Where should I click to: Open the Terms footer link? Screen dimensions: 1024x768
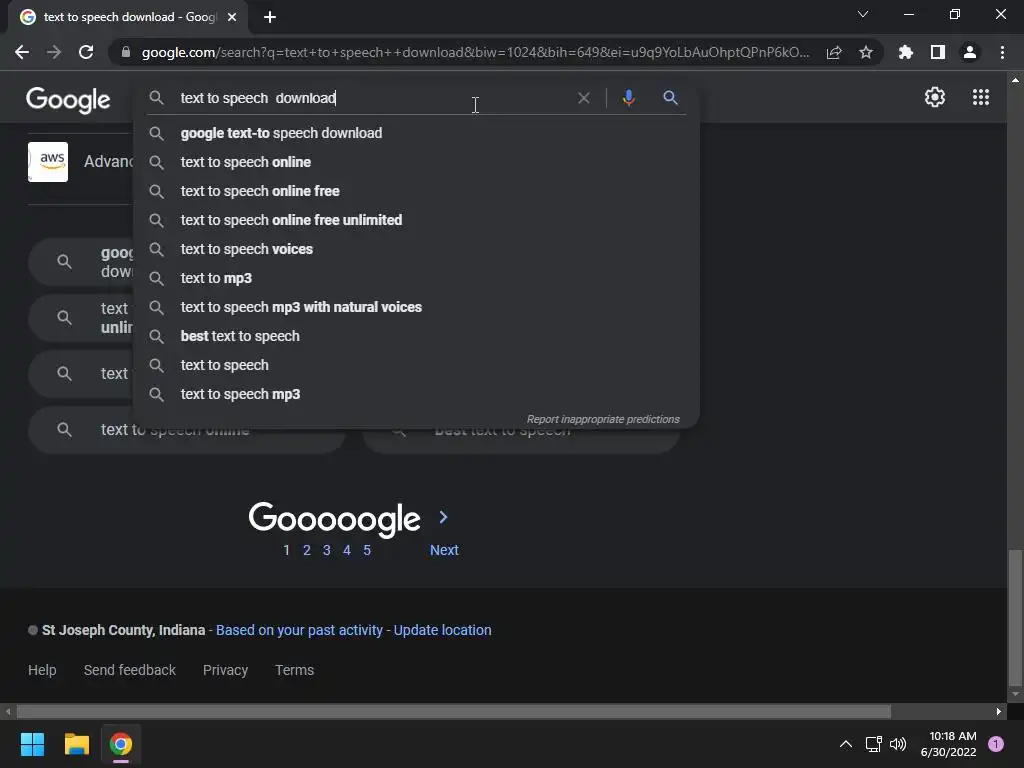click(294, 670)
